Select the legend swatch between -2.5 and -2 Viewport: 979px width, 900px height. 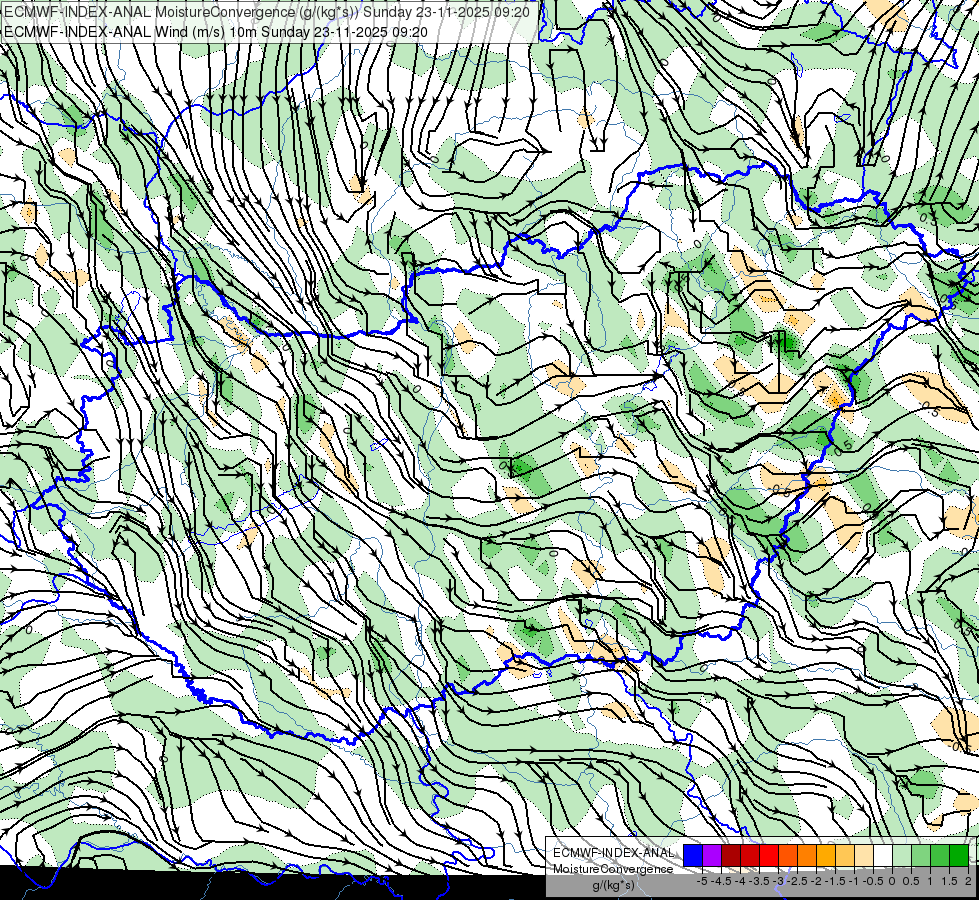click(807, 856)
